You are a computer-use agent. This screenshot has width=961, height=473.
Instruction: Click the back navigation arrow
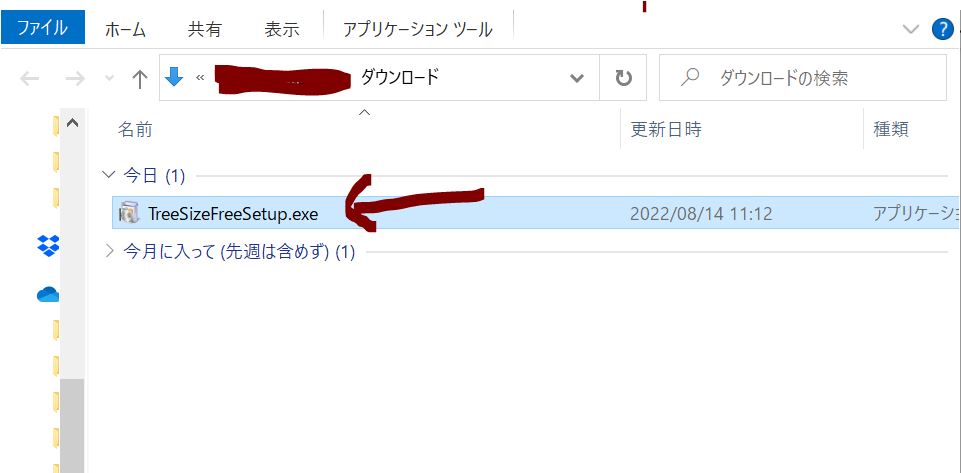coord(30,79)
